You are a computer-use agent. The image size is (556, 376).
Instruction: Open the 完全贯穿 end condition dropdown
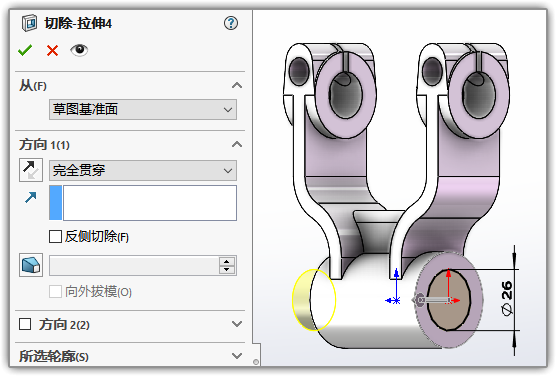pos(143,170)
